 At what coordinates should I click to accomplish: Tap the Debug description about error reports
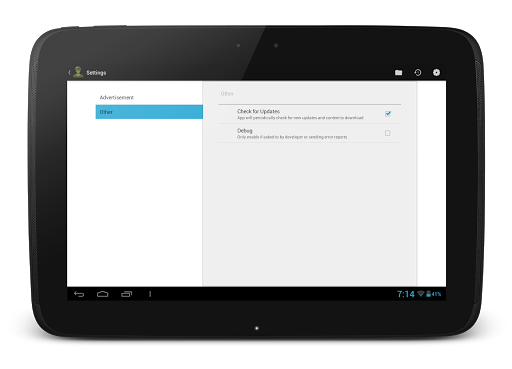292,137
